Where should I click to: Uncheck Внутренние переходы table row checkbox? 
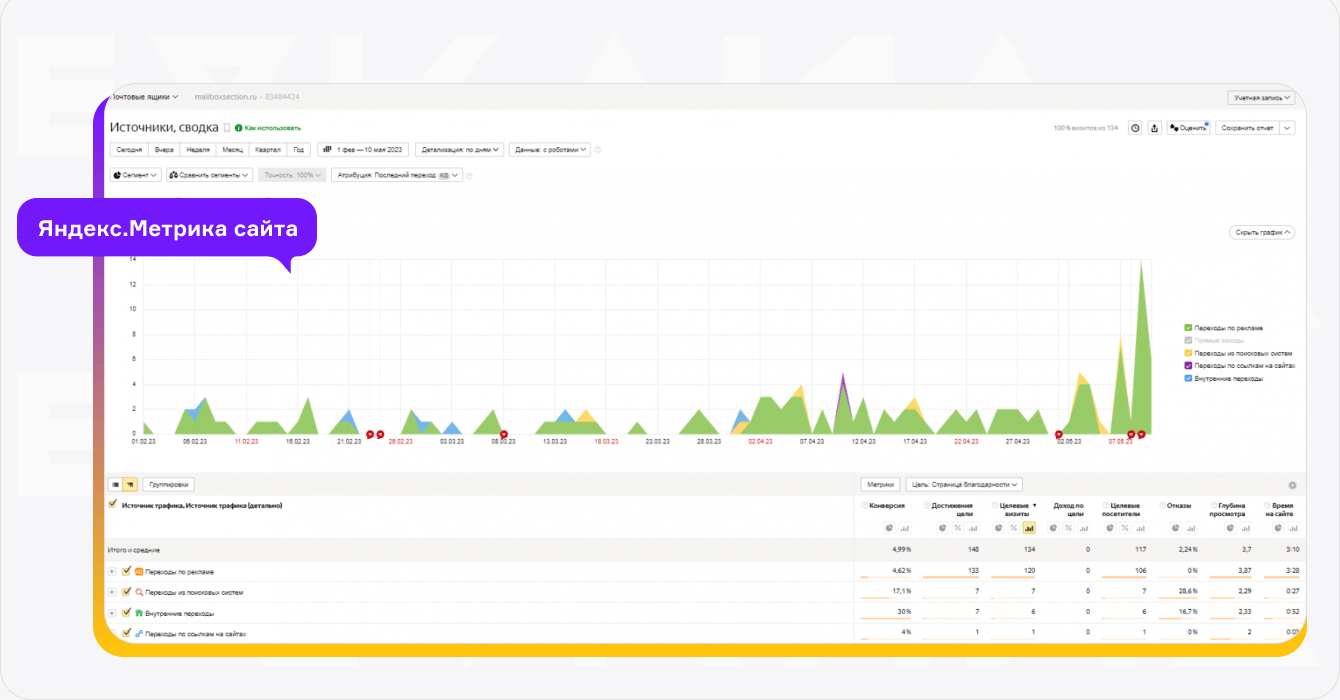click(126, 612)
